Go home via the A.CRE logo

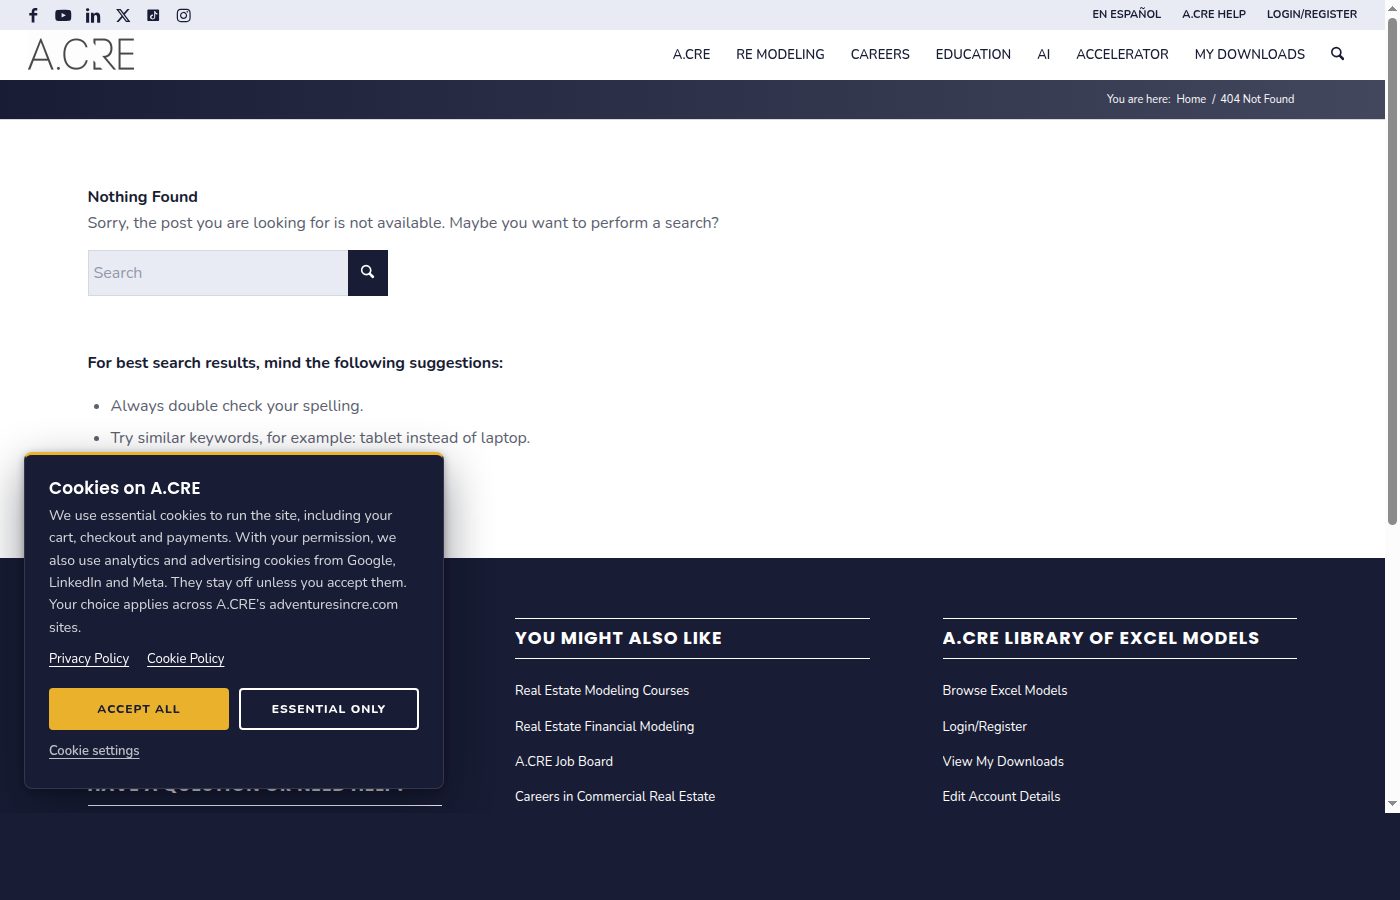(x=81, y=54)
